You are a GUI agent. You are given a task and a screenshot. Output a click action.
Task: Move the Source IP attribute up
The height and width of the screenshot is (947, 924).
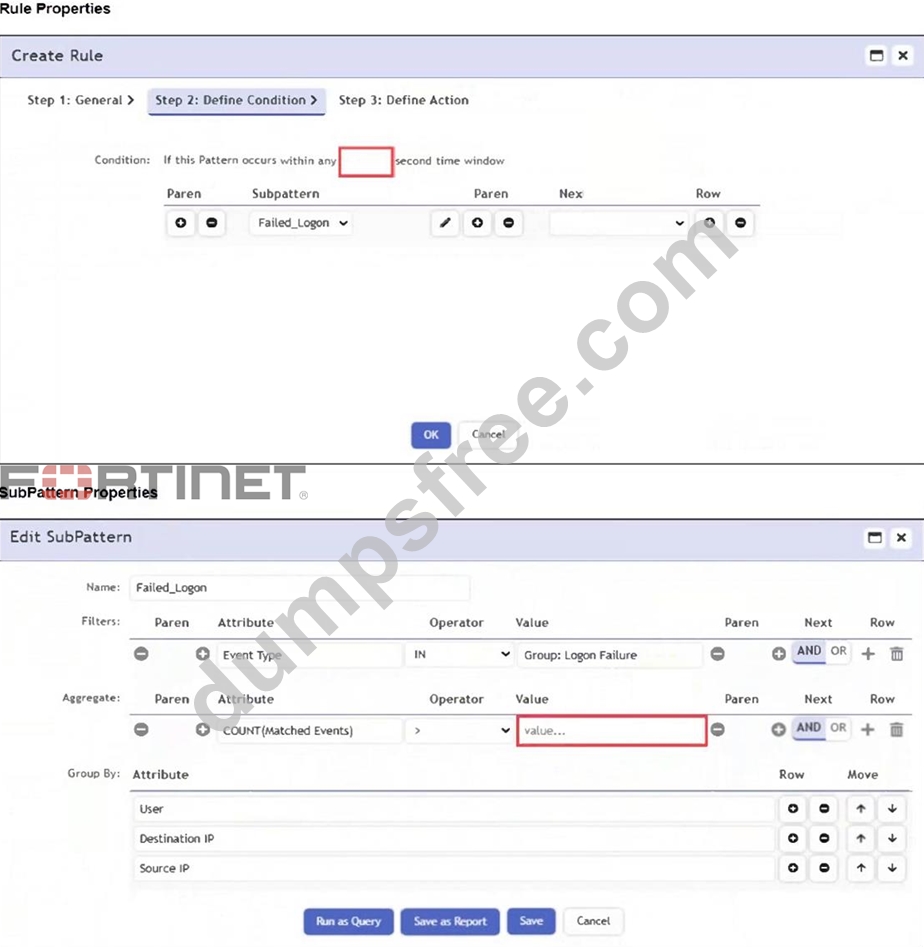click(x=861, y=868)
